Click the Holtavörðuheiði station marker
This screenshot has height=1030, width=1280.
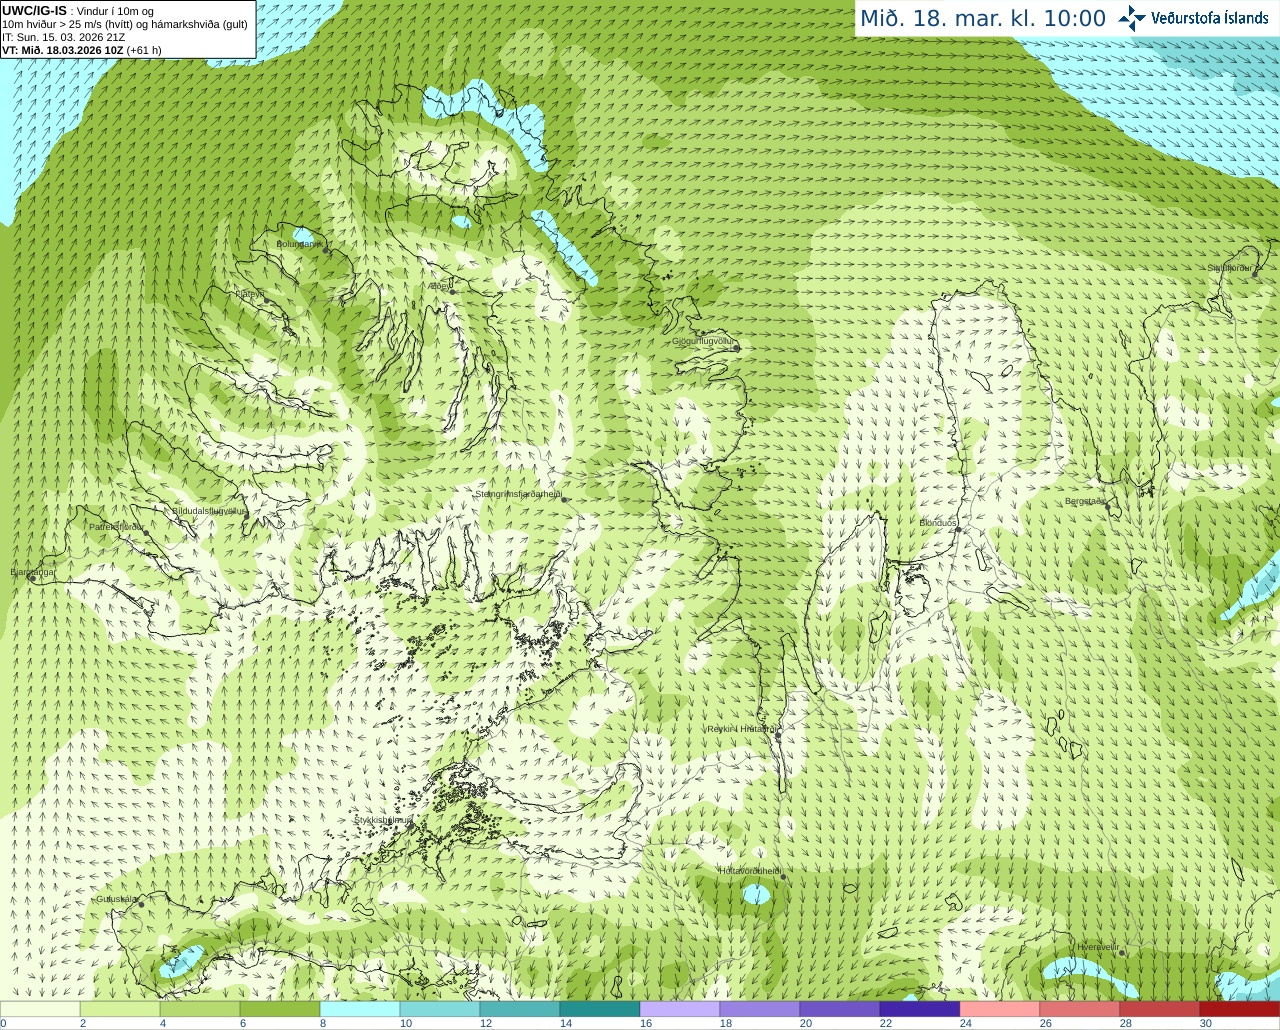pos(783,877)
